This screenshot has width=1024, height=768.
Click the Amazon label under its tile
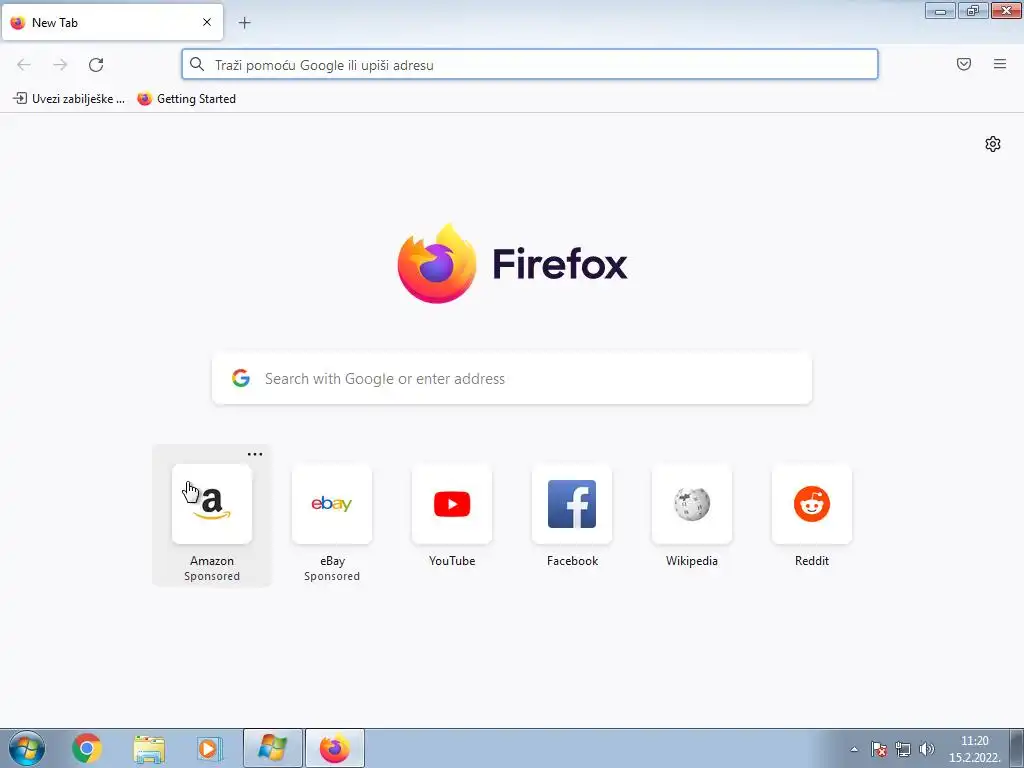pos(212,560)
